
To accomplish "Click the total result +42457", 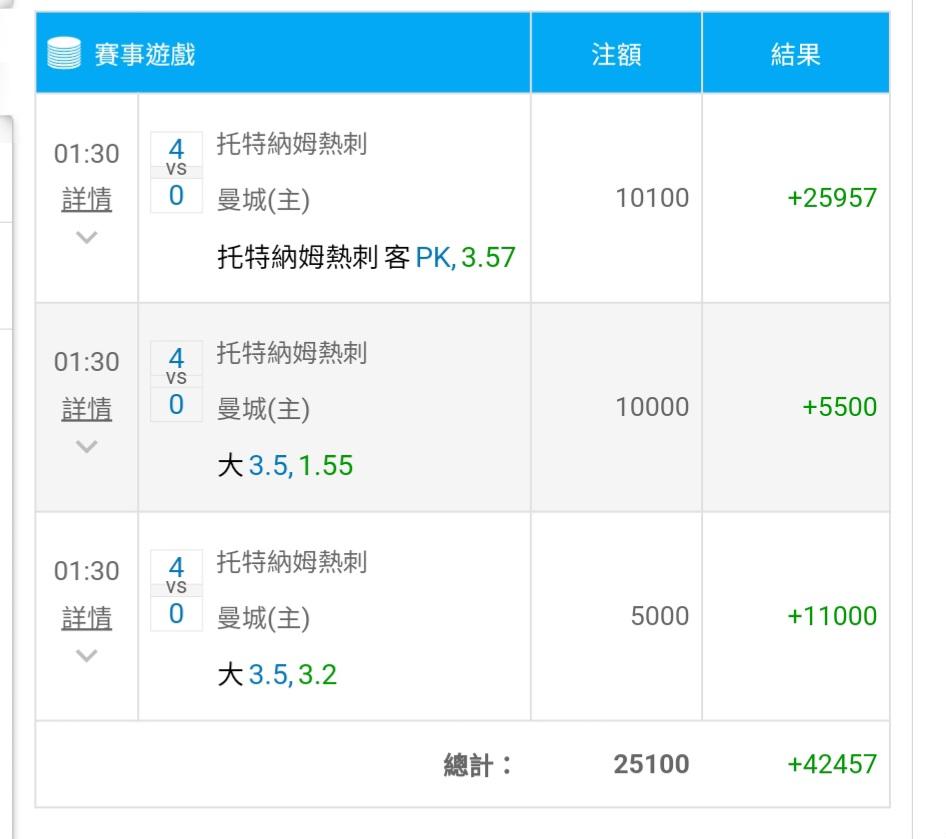I will click(x=832, y=764).
